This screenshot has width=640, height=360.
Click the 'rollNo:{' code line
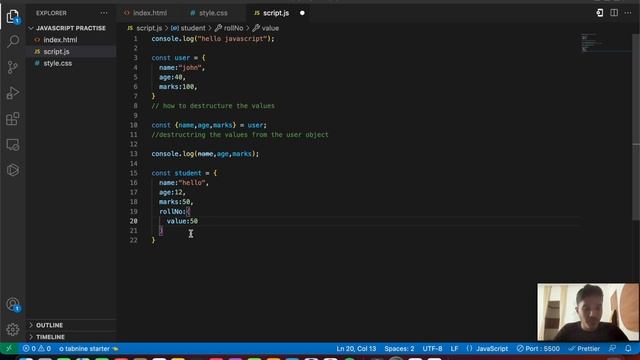click(175, 211)
